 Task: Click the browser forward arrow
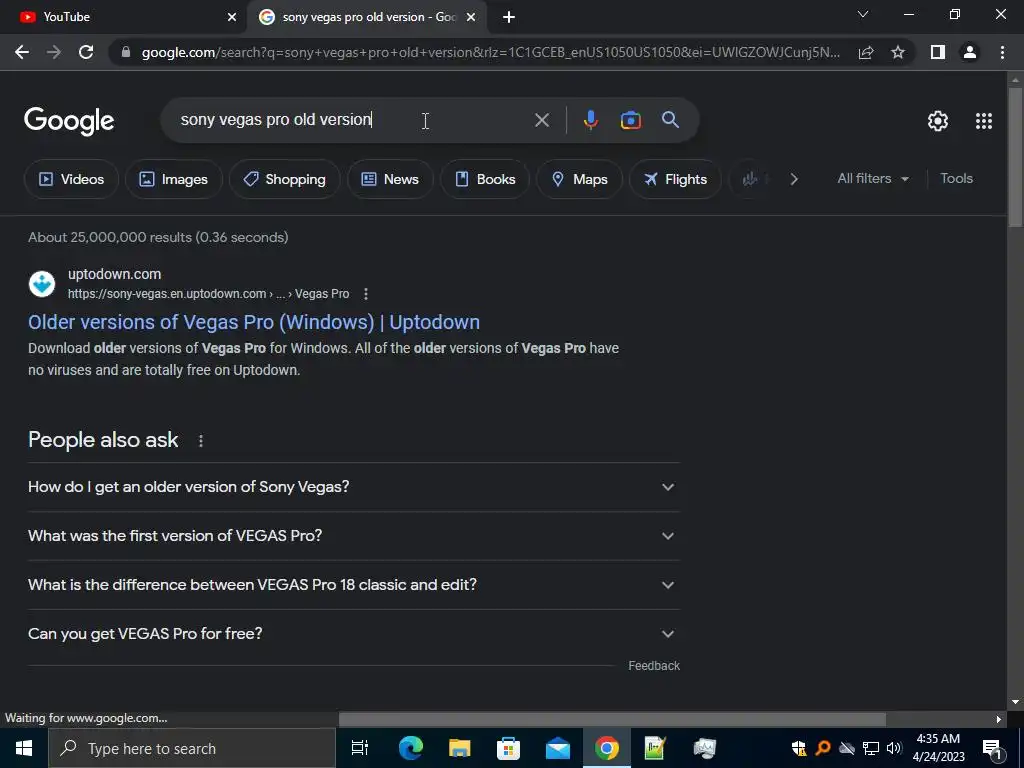(x=54, y=52)
